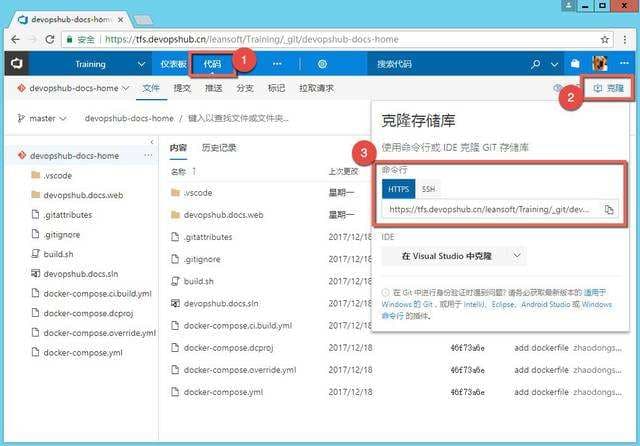Switch to 标记 tags tab

click(x=276, y=88)
